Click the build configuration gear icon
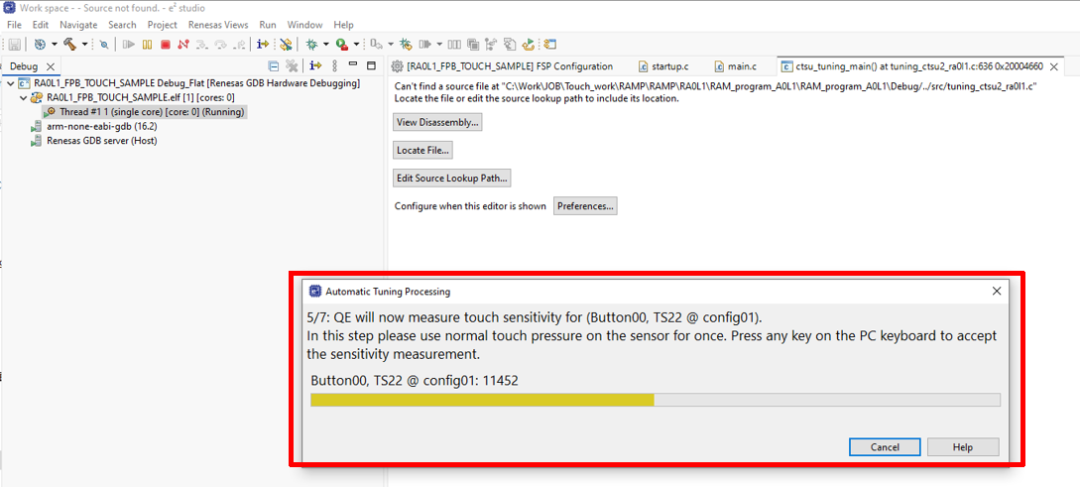Image resolution: width=1080 pixels, height=487 pixels. (x=40, y=44)
